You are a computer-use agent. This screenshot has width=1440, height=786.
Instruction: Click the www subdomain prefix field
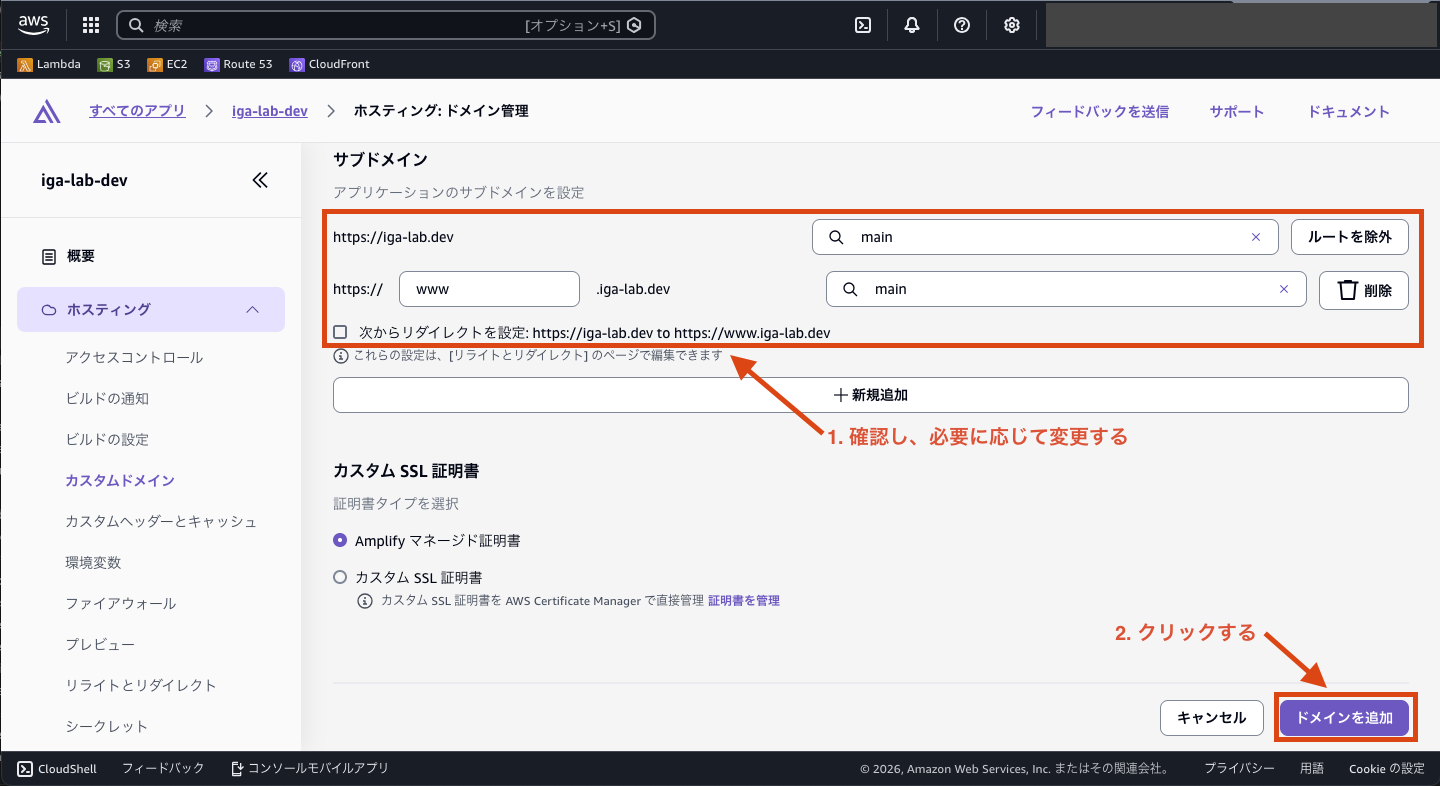(x=489, y=289)
